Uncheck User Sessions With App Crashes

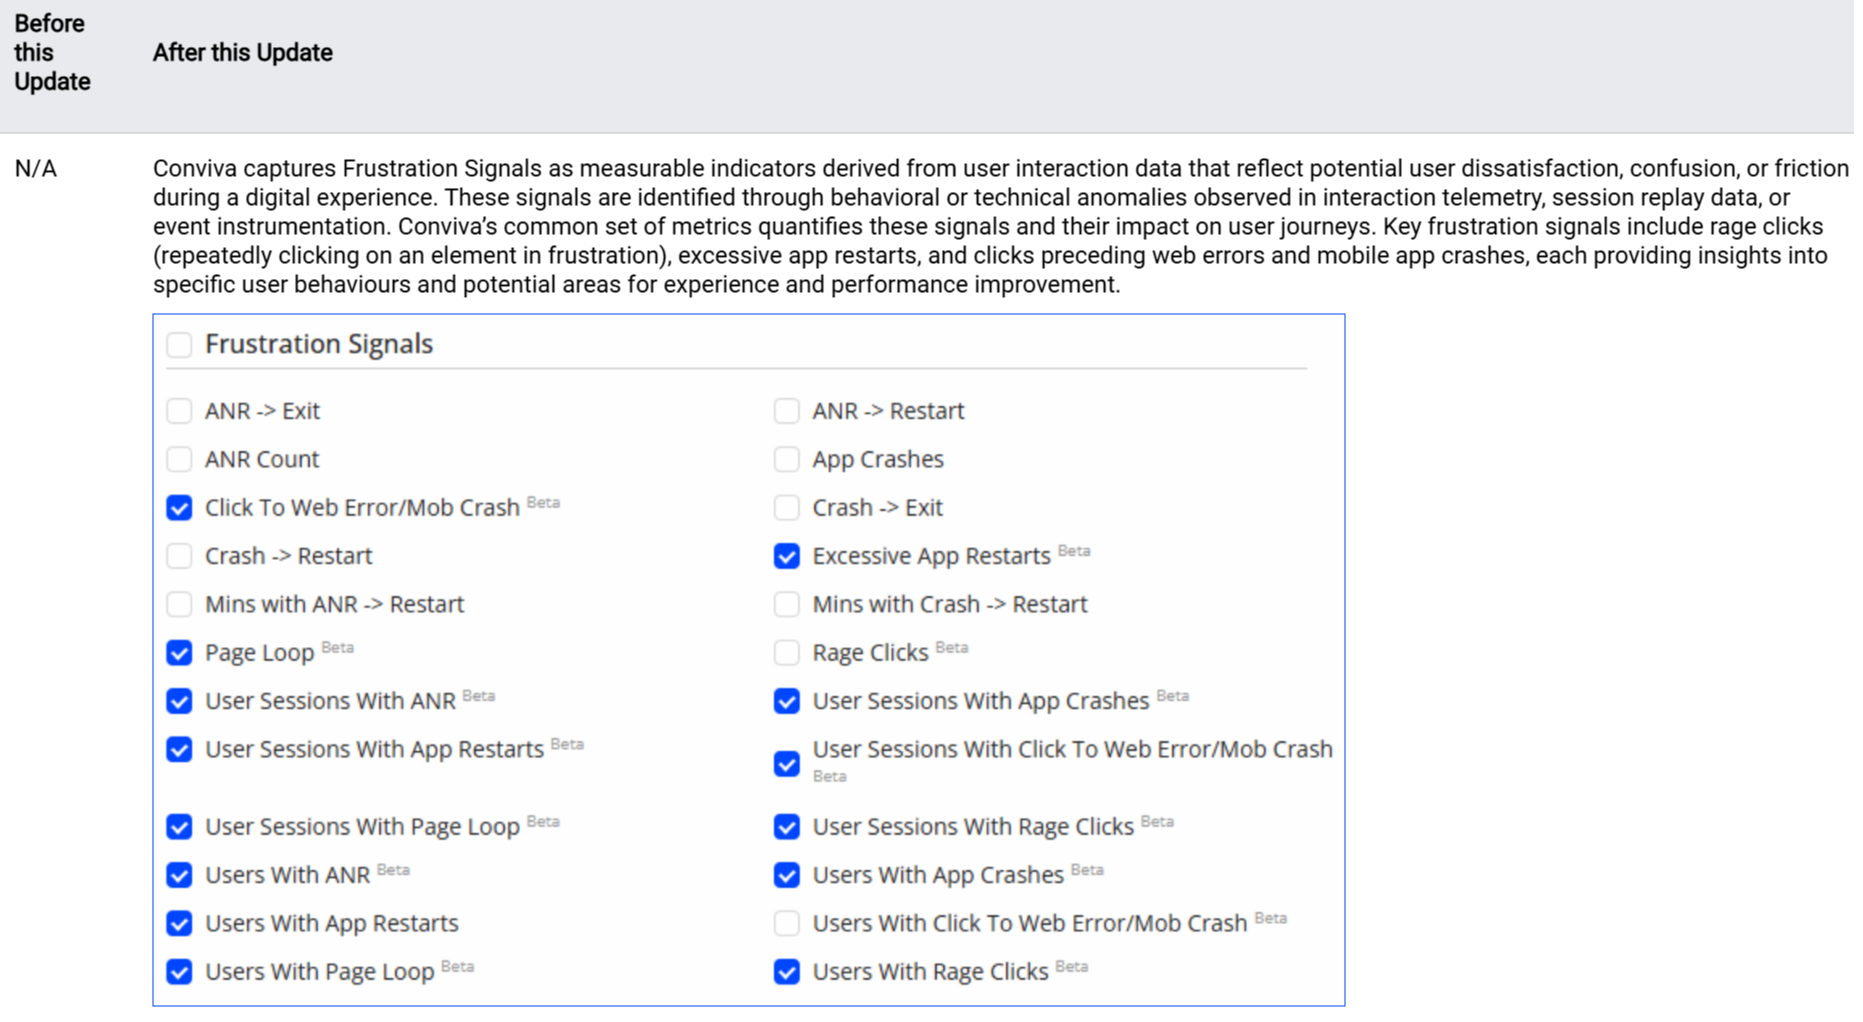786,701
